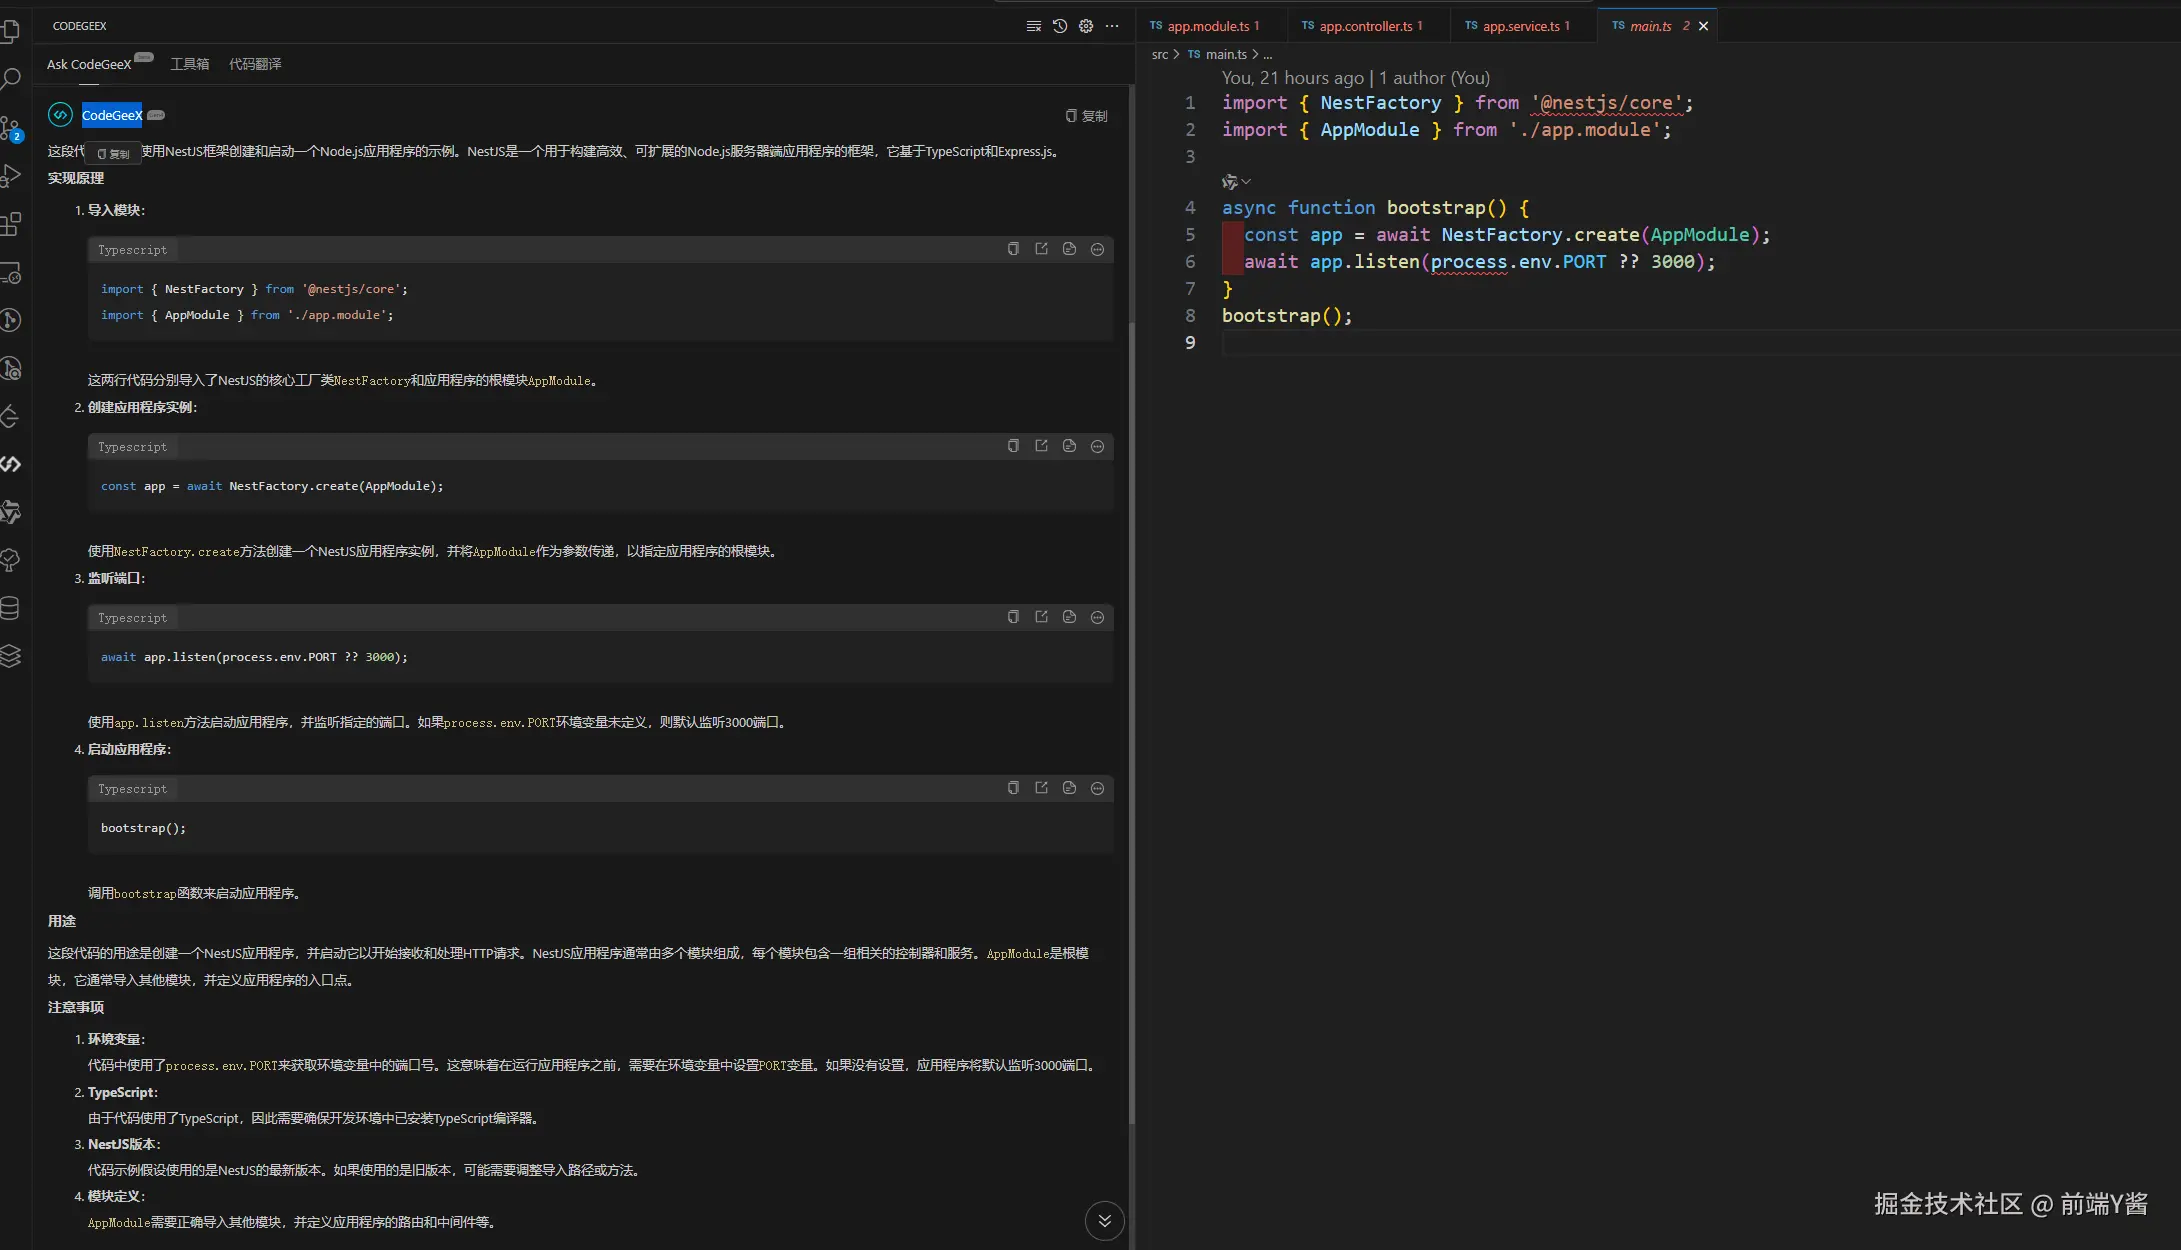Screen dimensions: 2181x1250
Task: Open the Search view icon
Action: pos(10,78)
